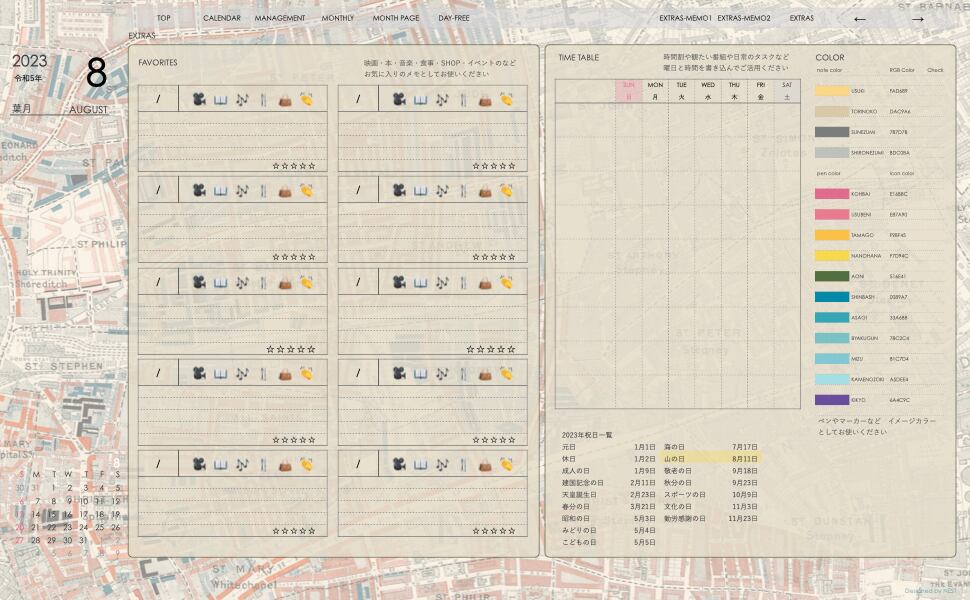Open the TOP tab
Viewport: 970px width, 600px height.
point(163,18)
